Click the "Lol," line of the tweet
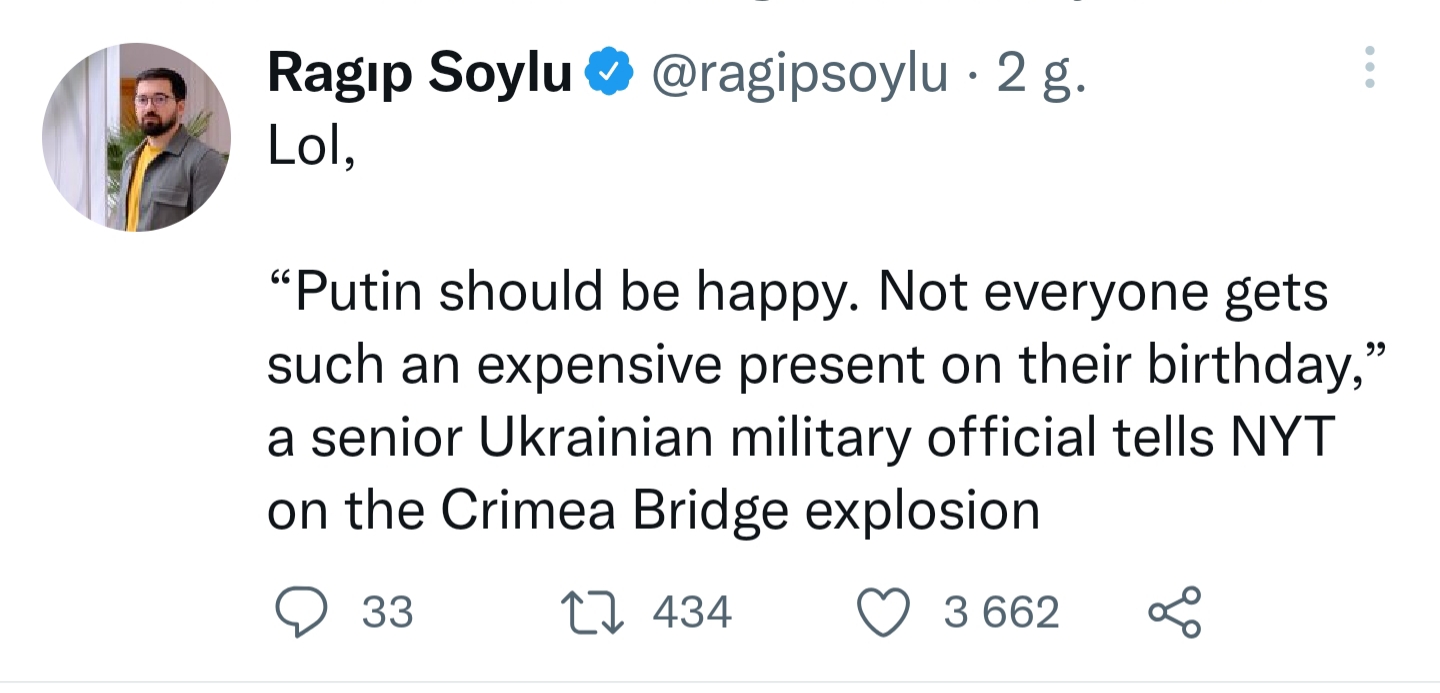Image resolution: width=1440 pixels, height=693 pixels. [311, 147]
